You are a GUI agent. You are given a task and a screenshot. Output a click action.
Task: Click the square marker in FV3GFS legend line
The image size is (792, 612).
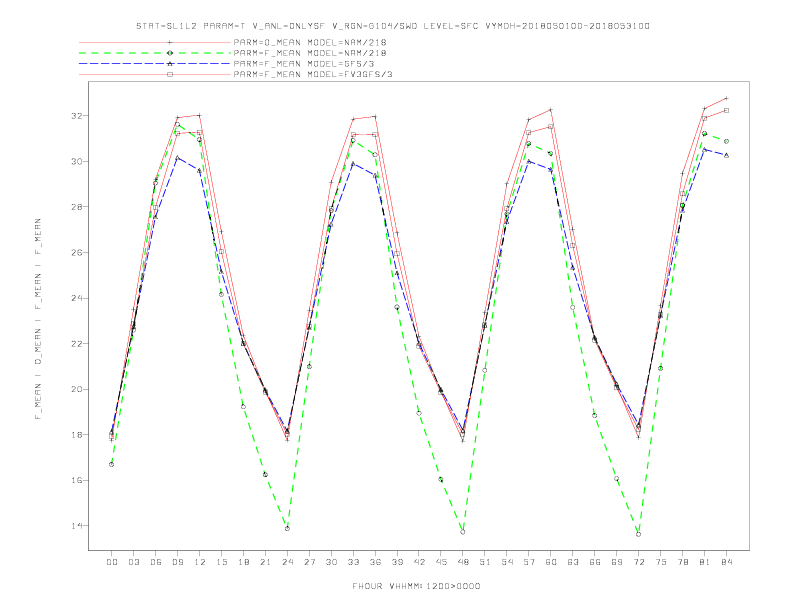(x=170, y=74)
